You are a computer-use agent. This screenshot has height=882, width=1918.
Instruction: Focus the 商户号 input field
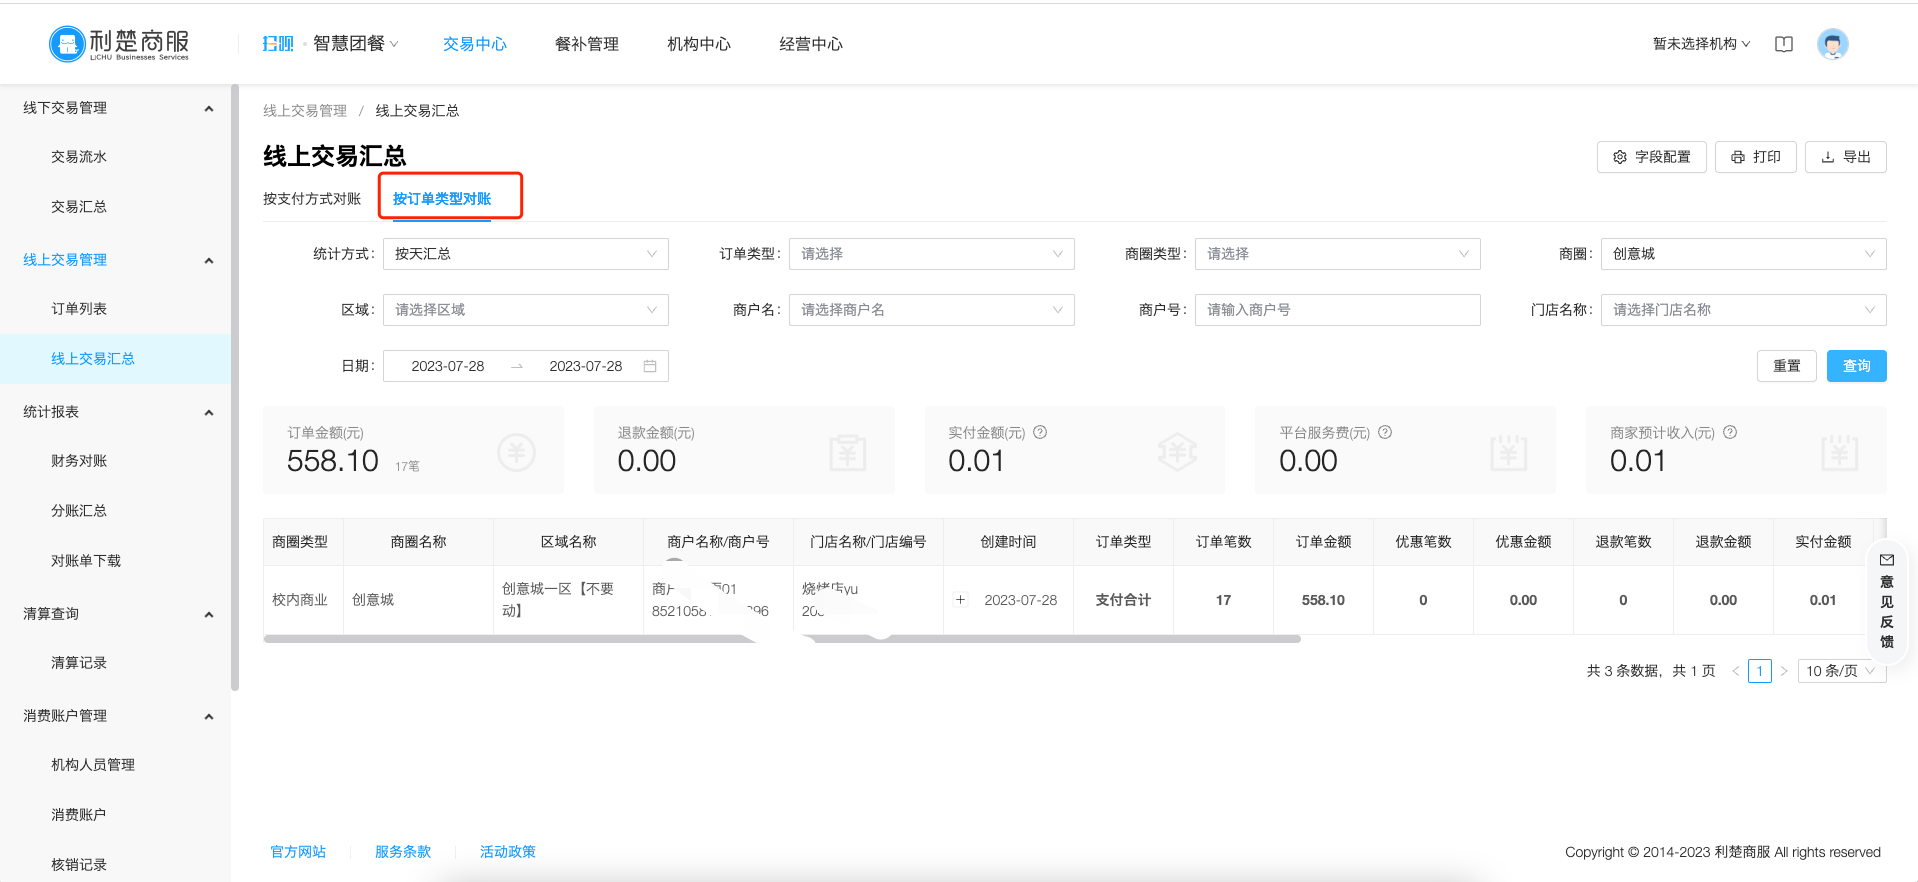(1337, 310)
